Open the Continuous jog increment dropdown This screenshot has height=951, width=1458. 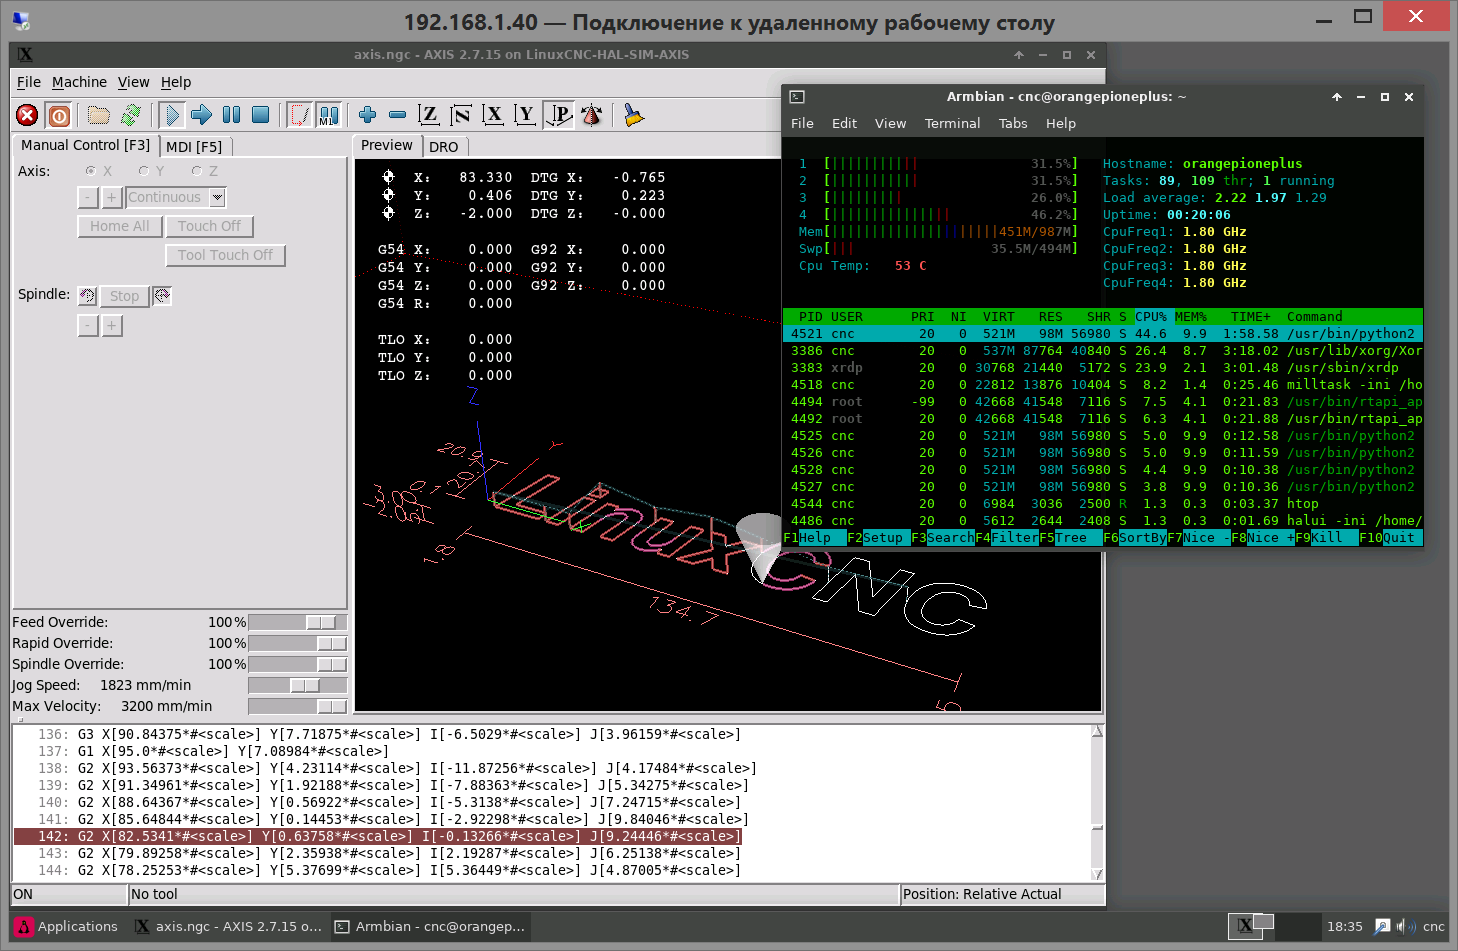(x=217, y=198)
